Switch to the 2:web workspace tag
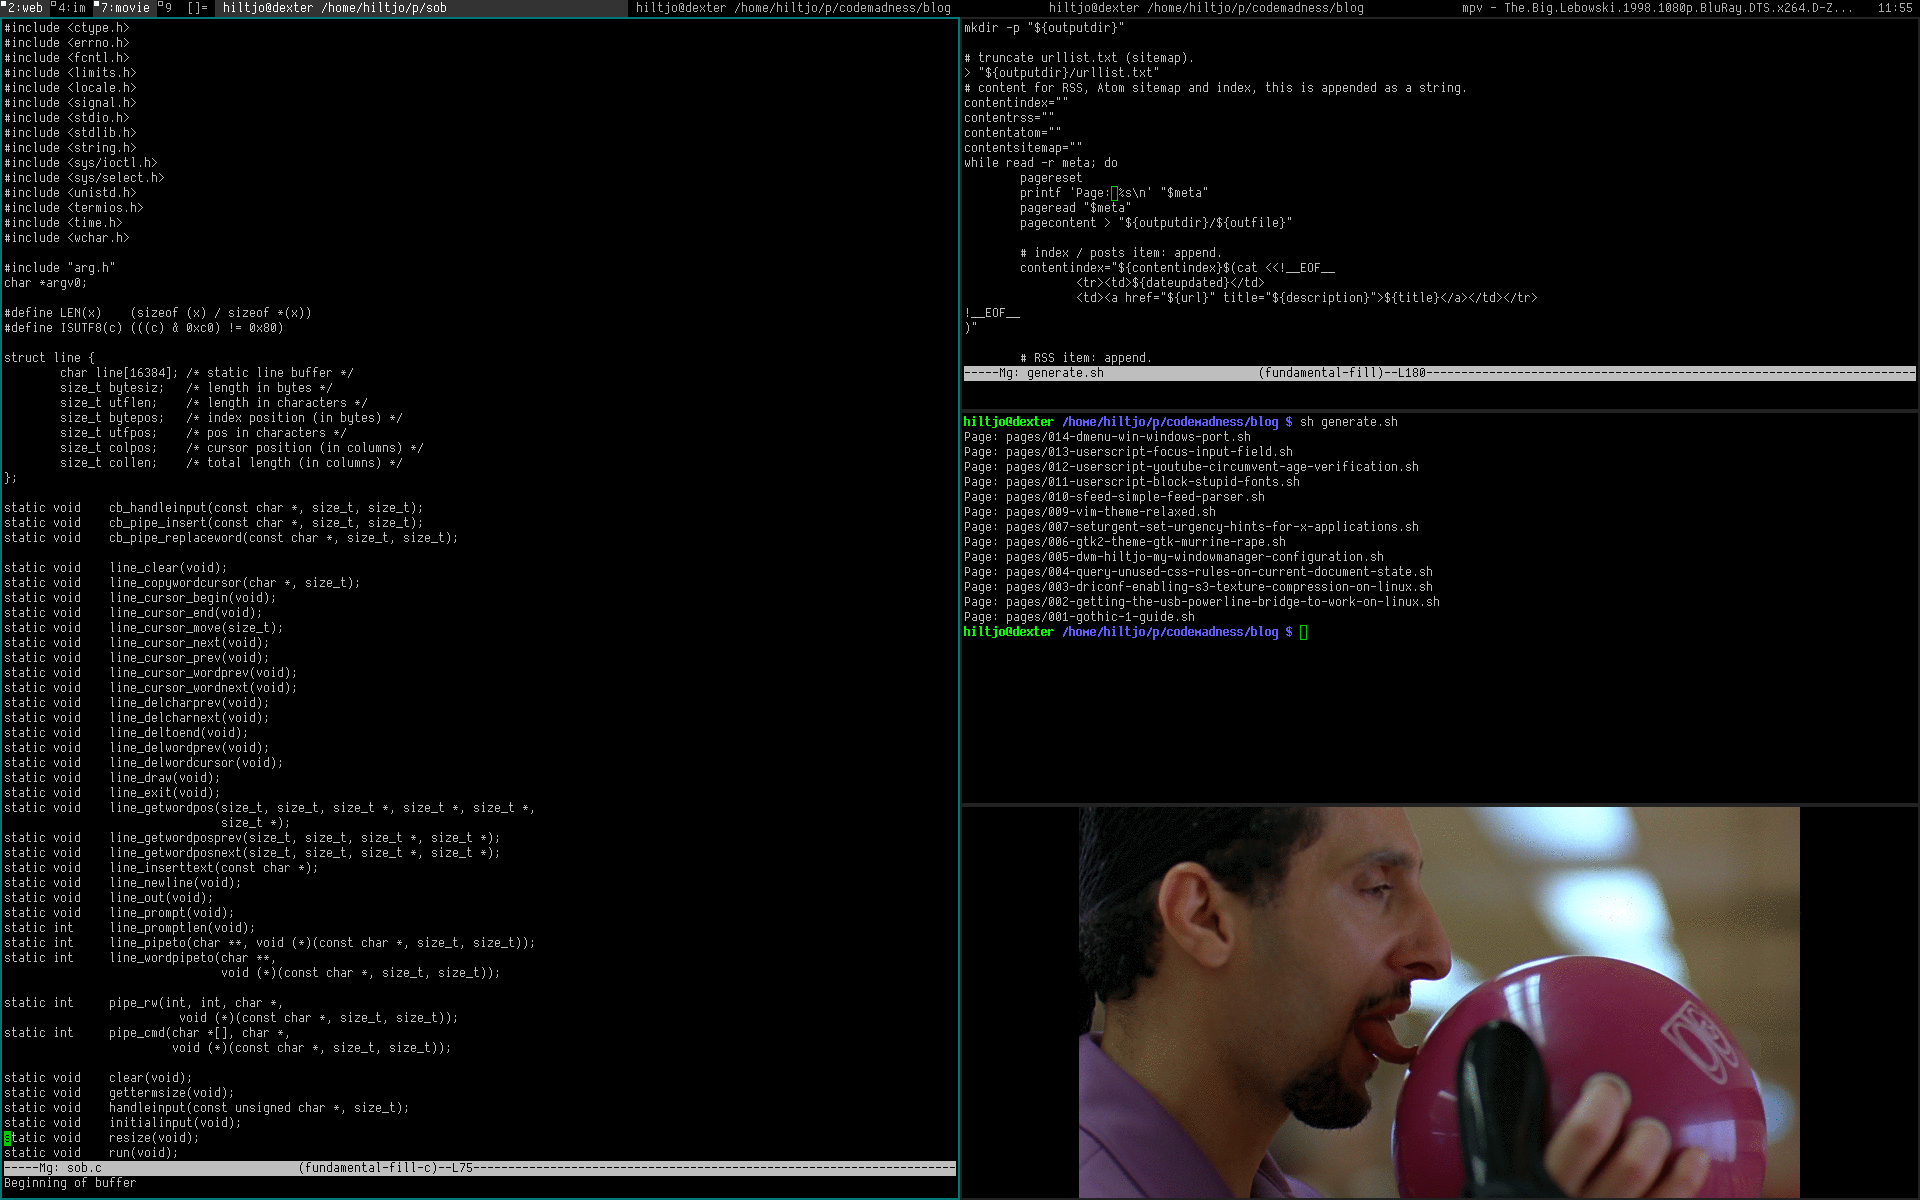1920x1200 pixels. click(24, 8)
